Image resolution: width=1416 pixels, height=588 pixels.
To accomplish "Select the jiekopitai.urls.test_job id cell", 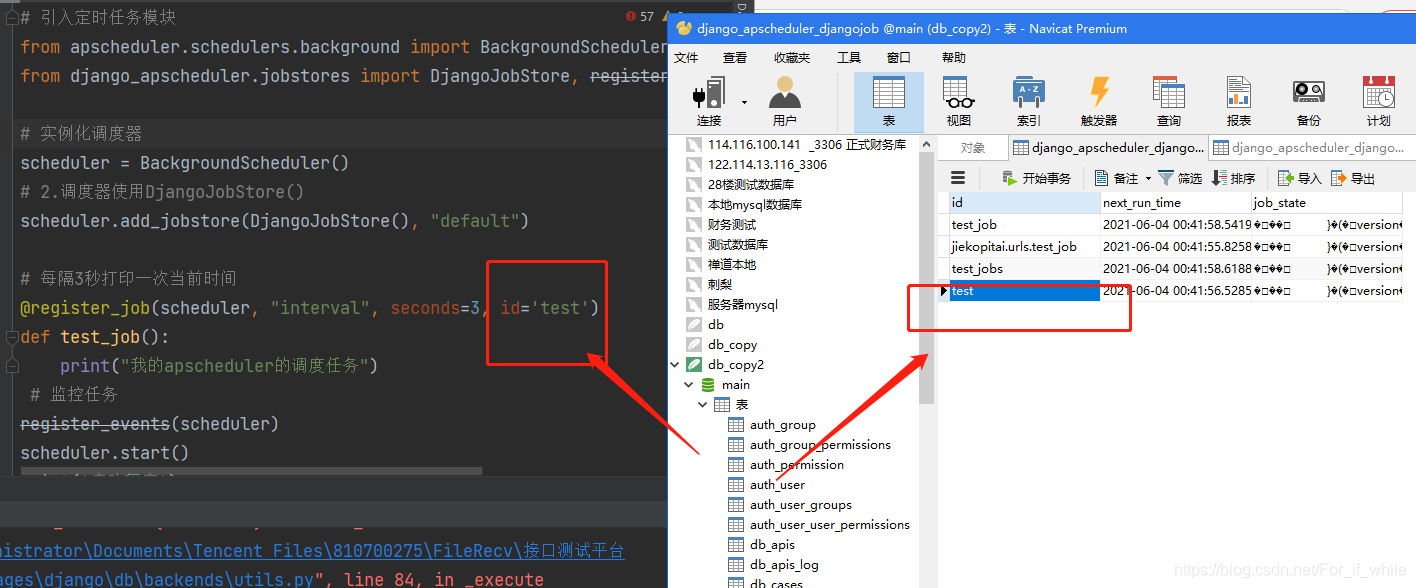I will [1024, 247].
